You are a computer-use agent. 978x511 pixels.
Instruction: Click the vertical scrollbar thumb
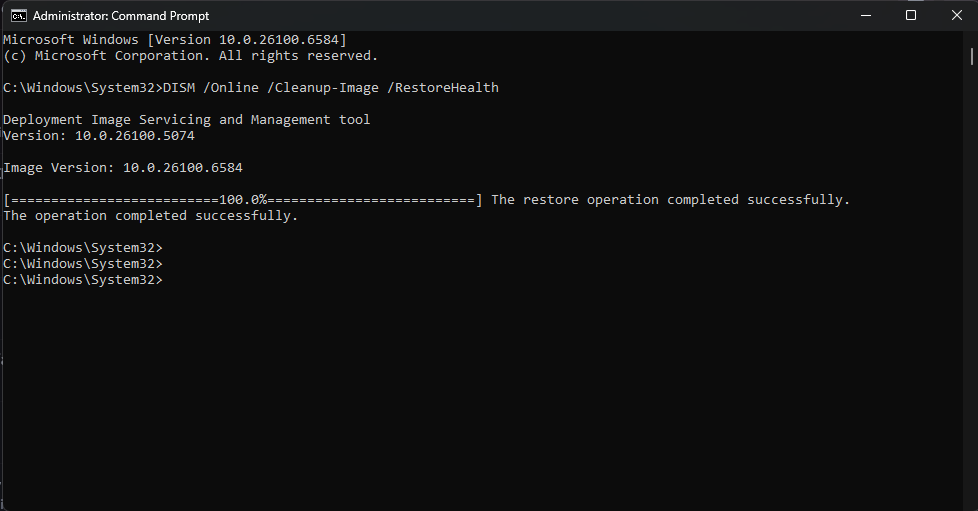(971, 57)
